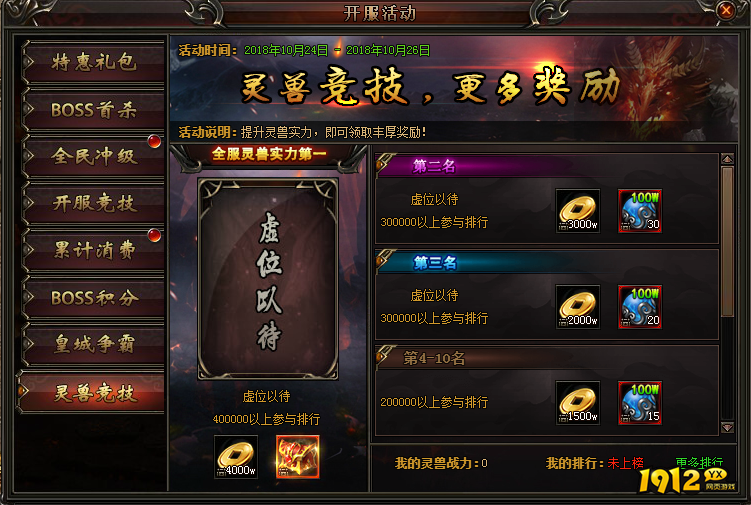Click the ranking list scroll up arrow
The image size is (751, 505).
point(727,159)
